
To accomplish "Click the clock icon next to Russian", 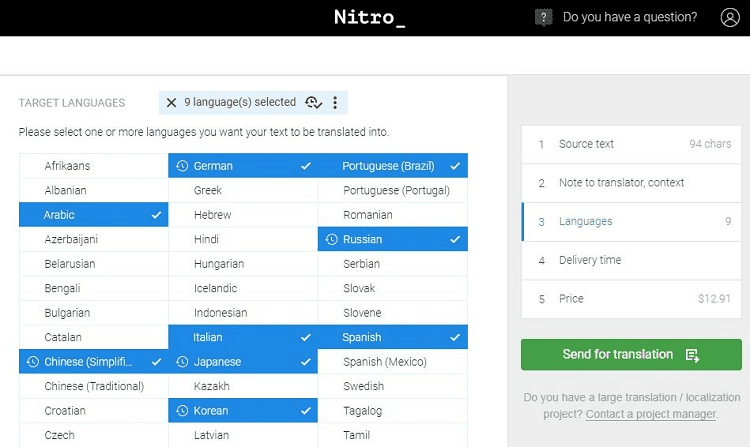I will [330, 240].
